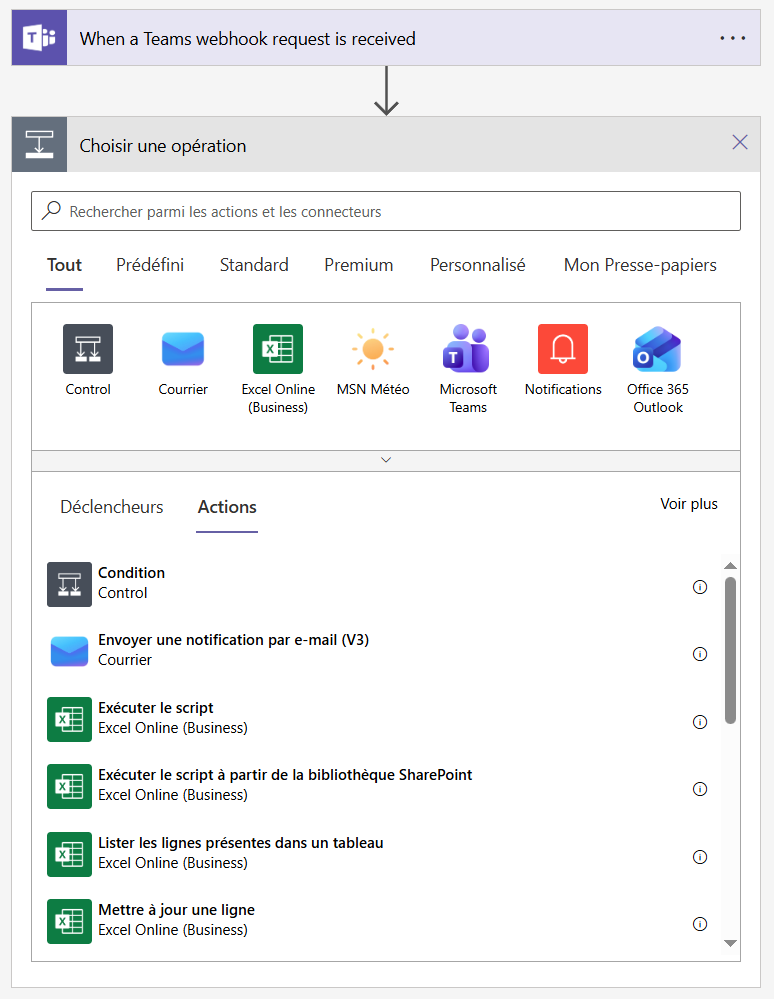This screenshot has width=774, height=999.
Task: Choose the Office 365 Outlook connector
Action: [658, 349]
